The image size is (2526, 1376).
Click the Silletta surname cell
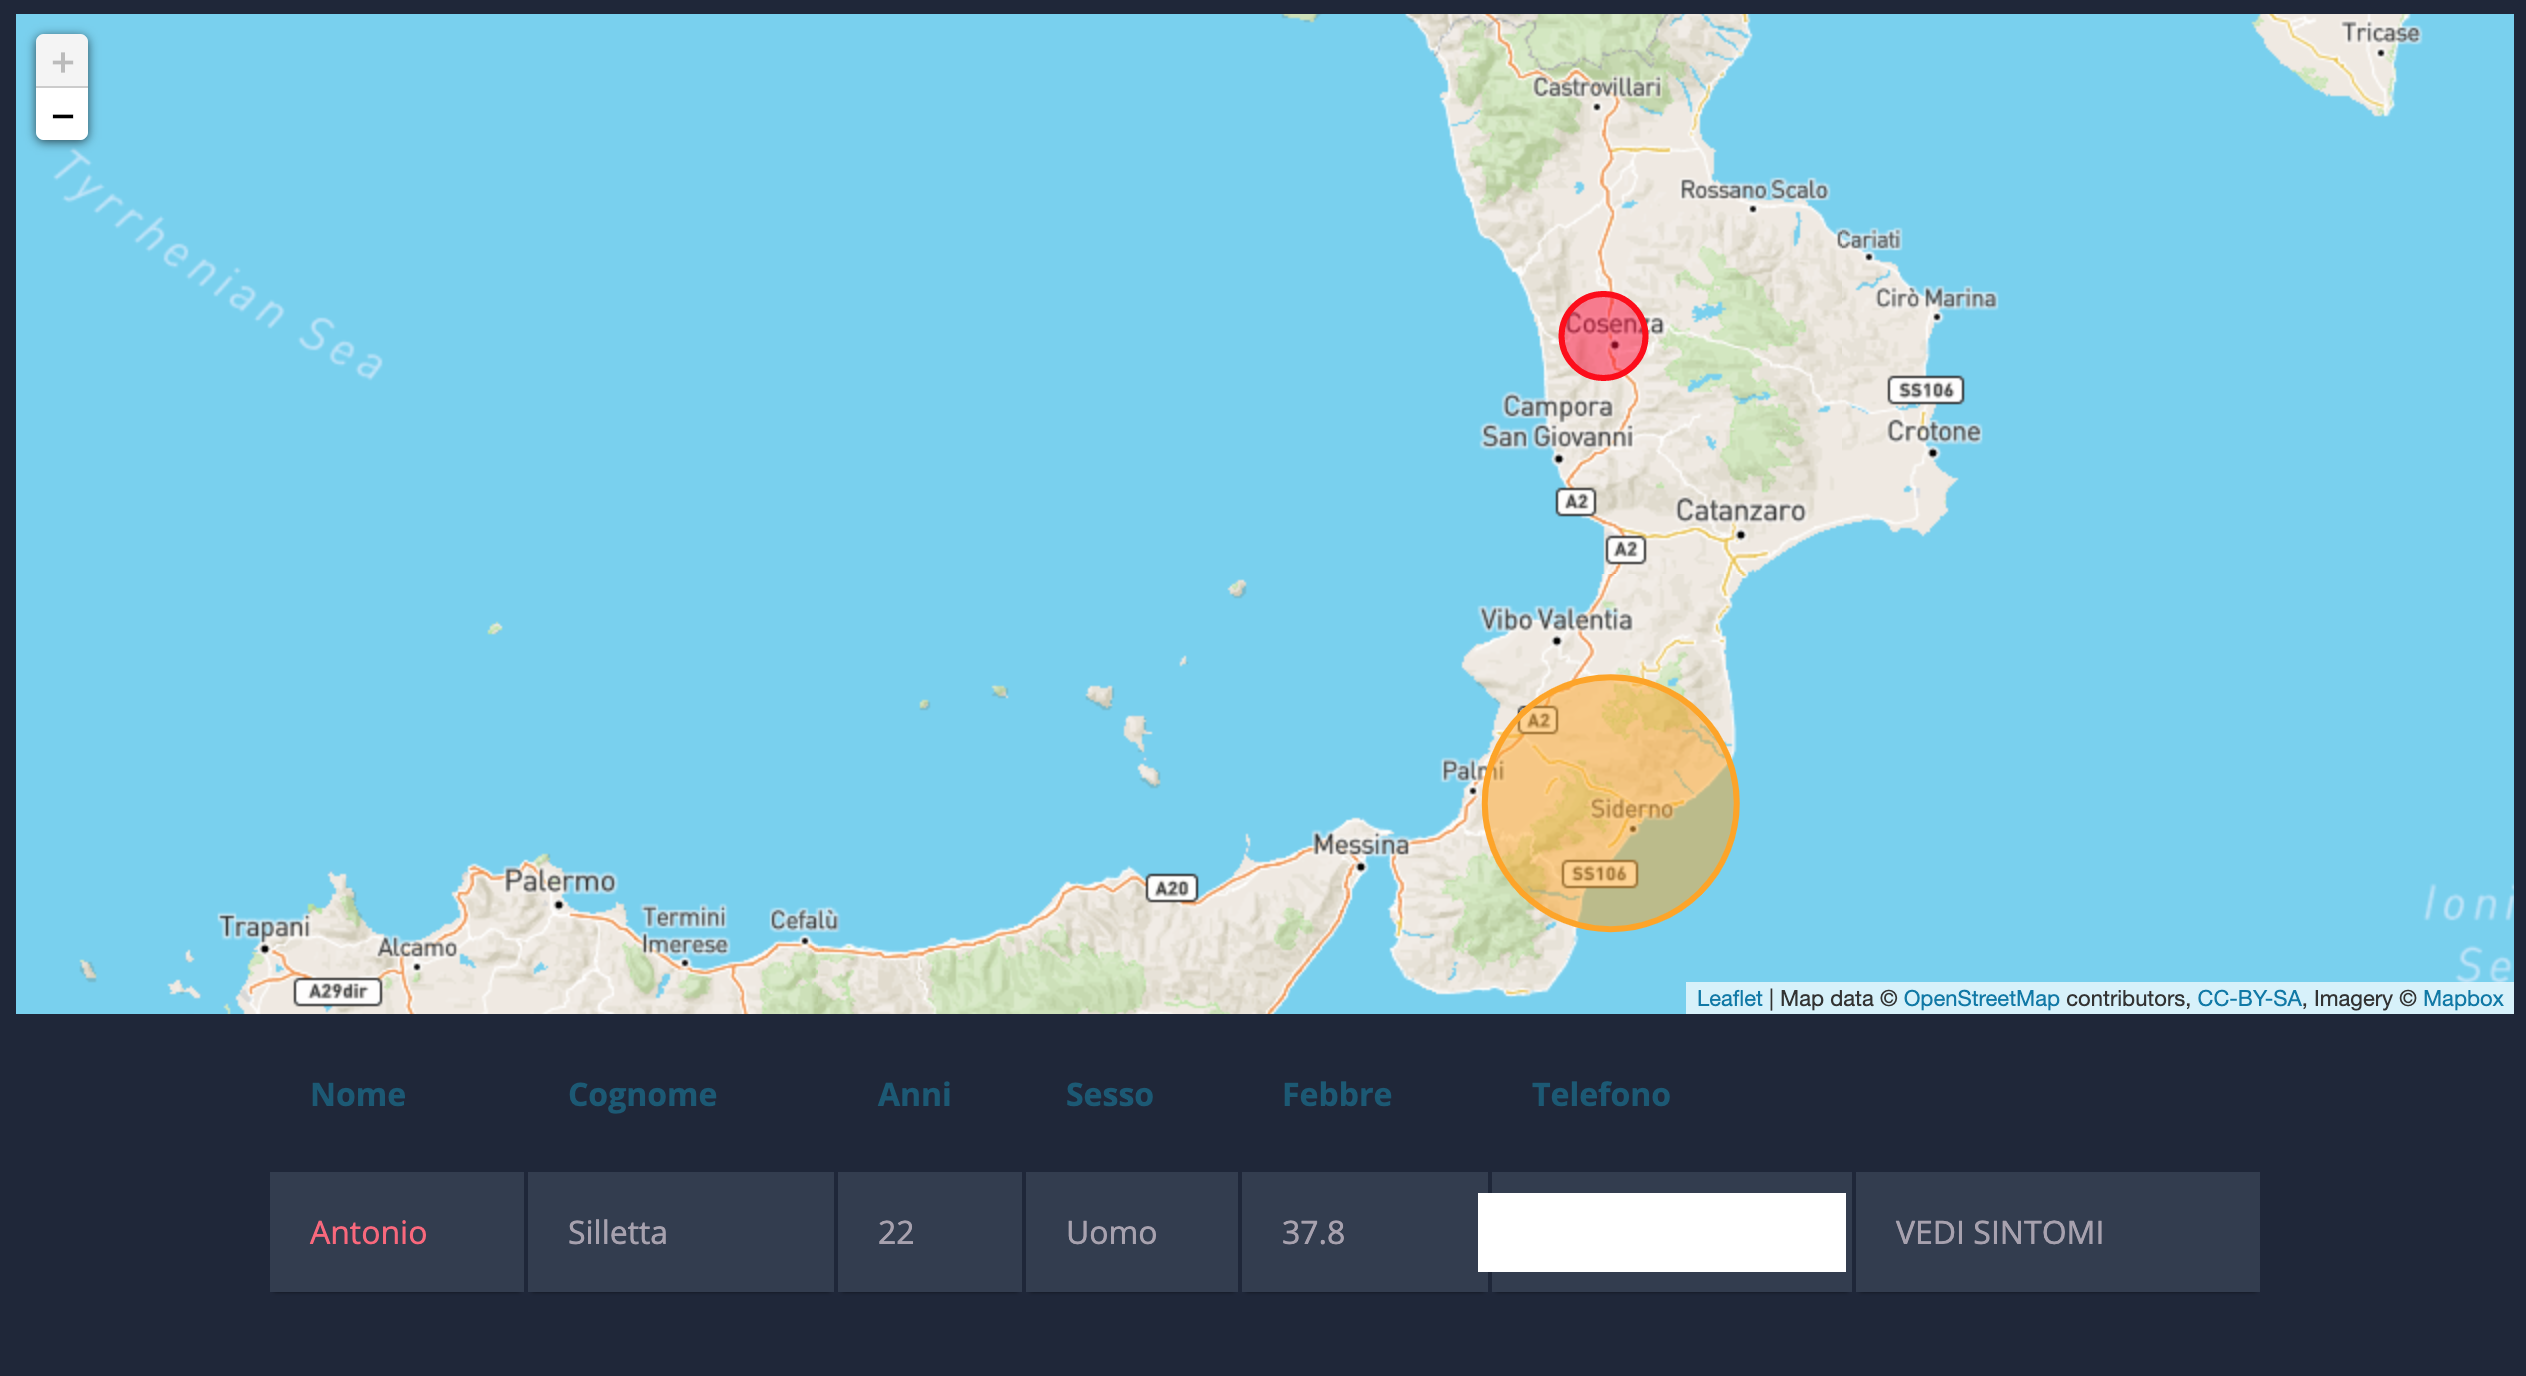[617, 1232]
